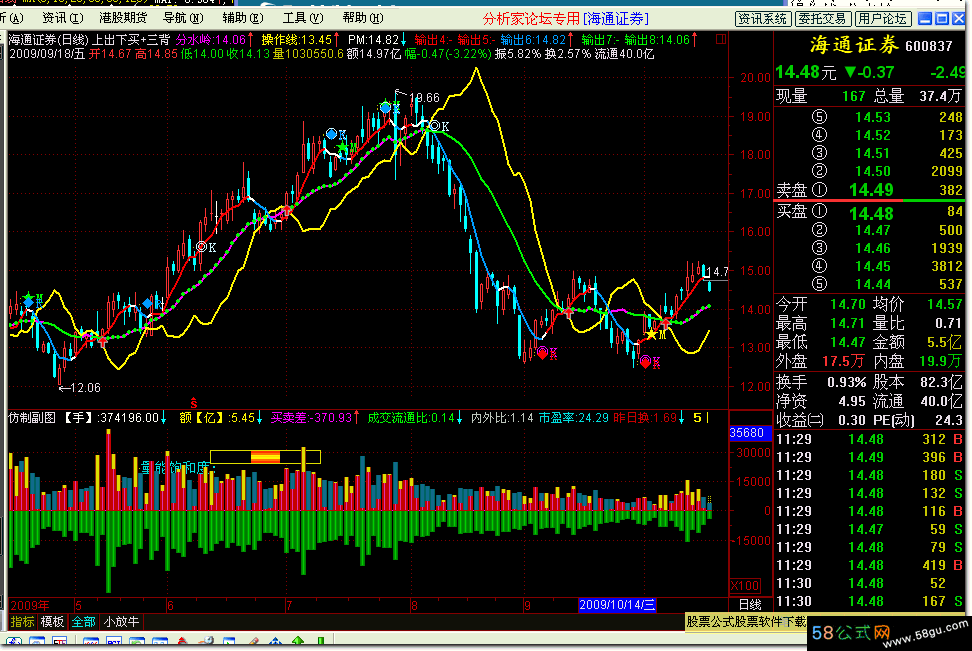
Task: Click the 今开 14.70 value
Action: [847, 304]
